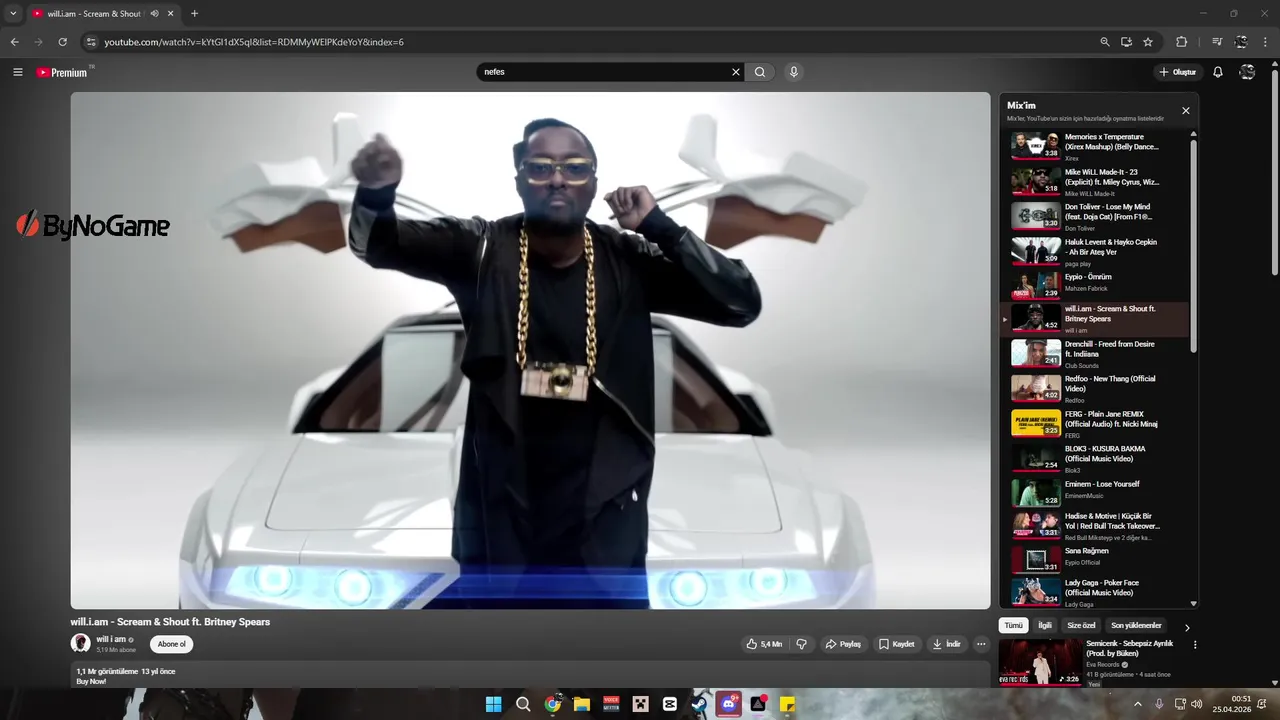The height and width of the screenshot is (720, 1280).
Task: Open zoom indicator in address bar
Action: [x=1104, y=42]
